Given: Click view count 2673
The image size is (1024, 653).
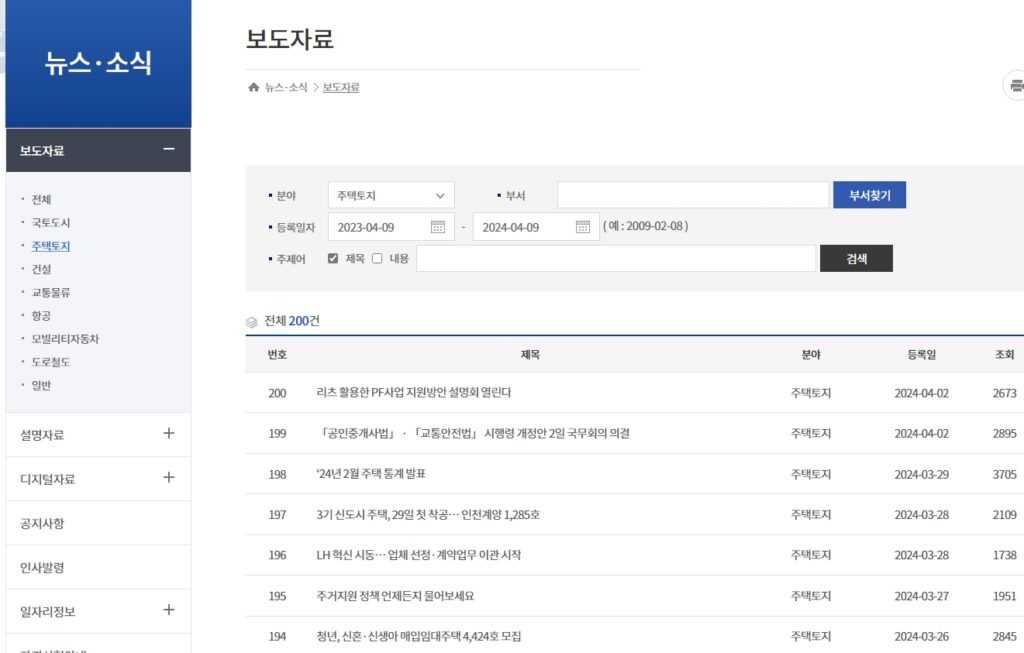Looking at the screenshot, I should point(1004,393).
